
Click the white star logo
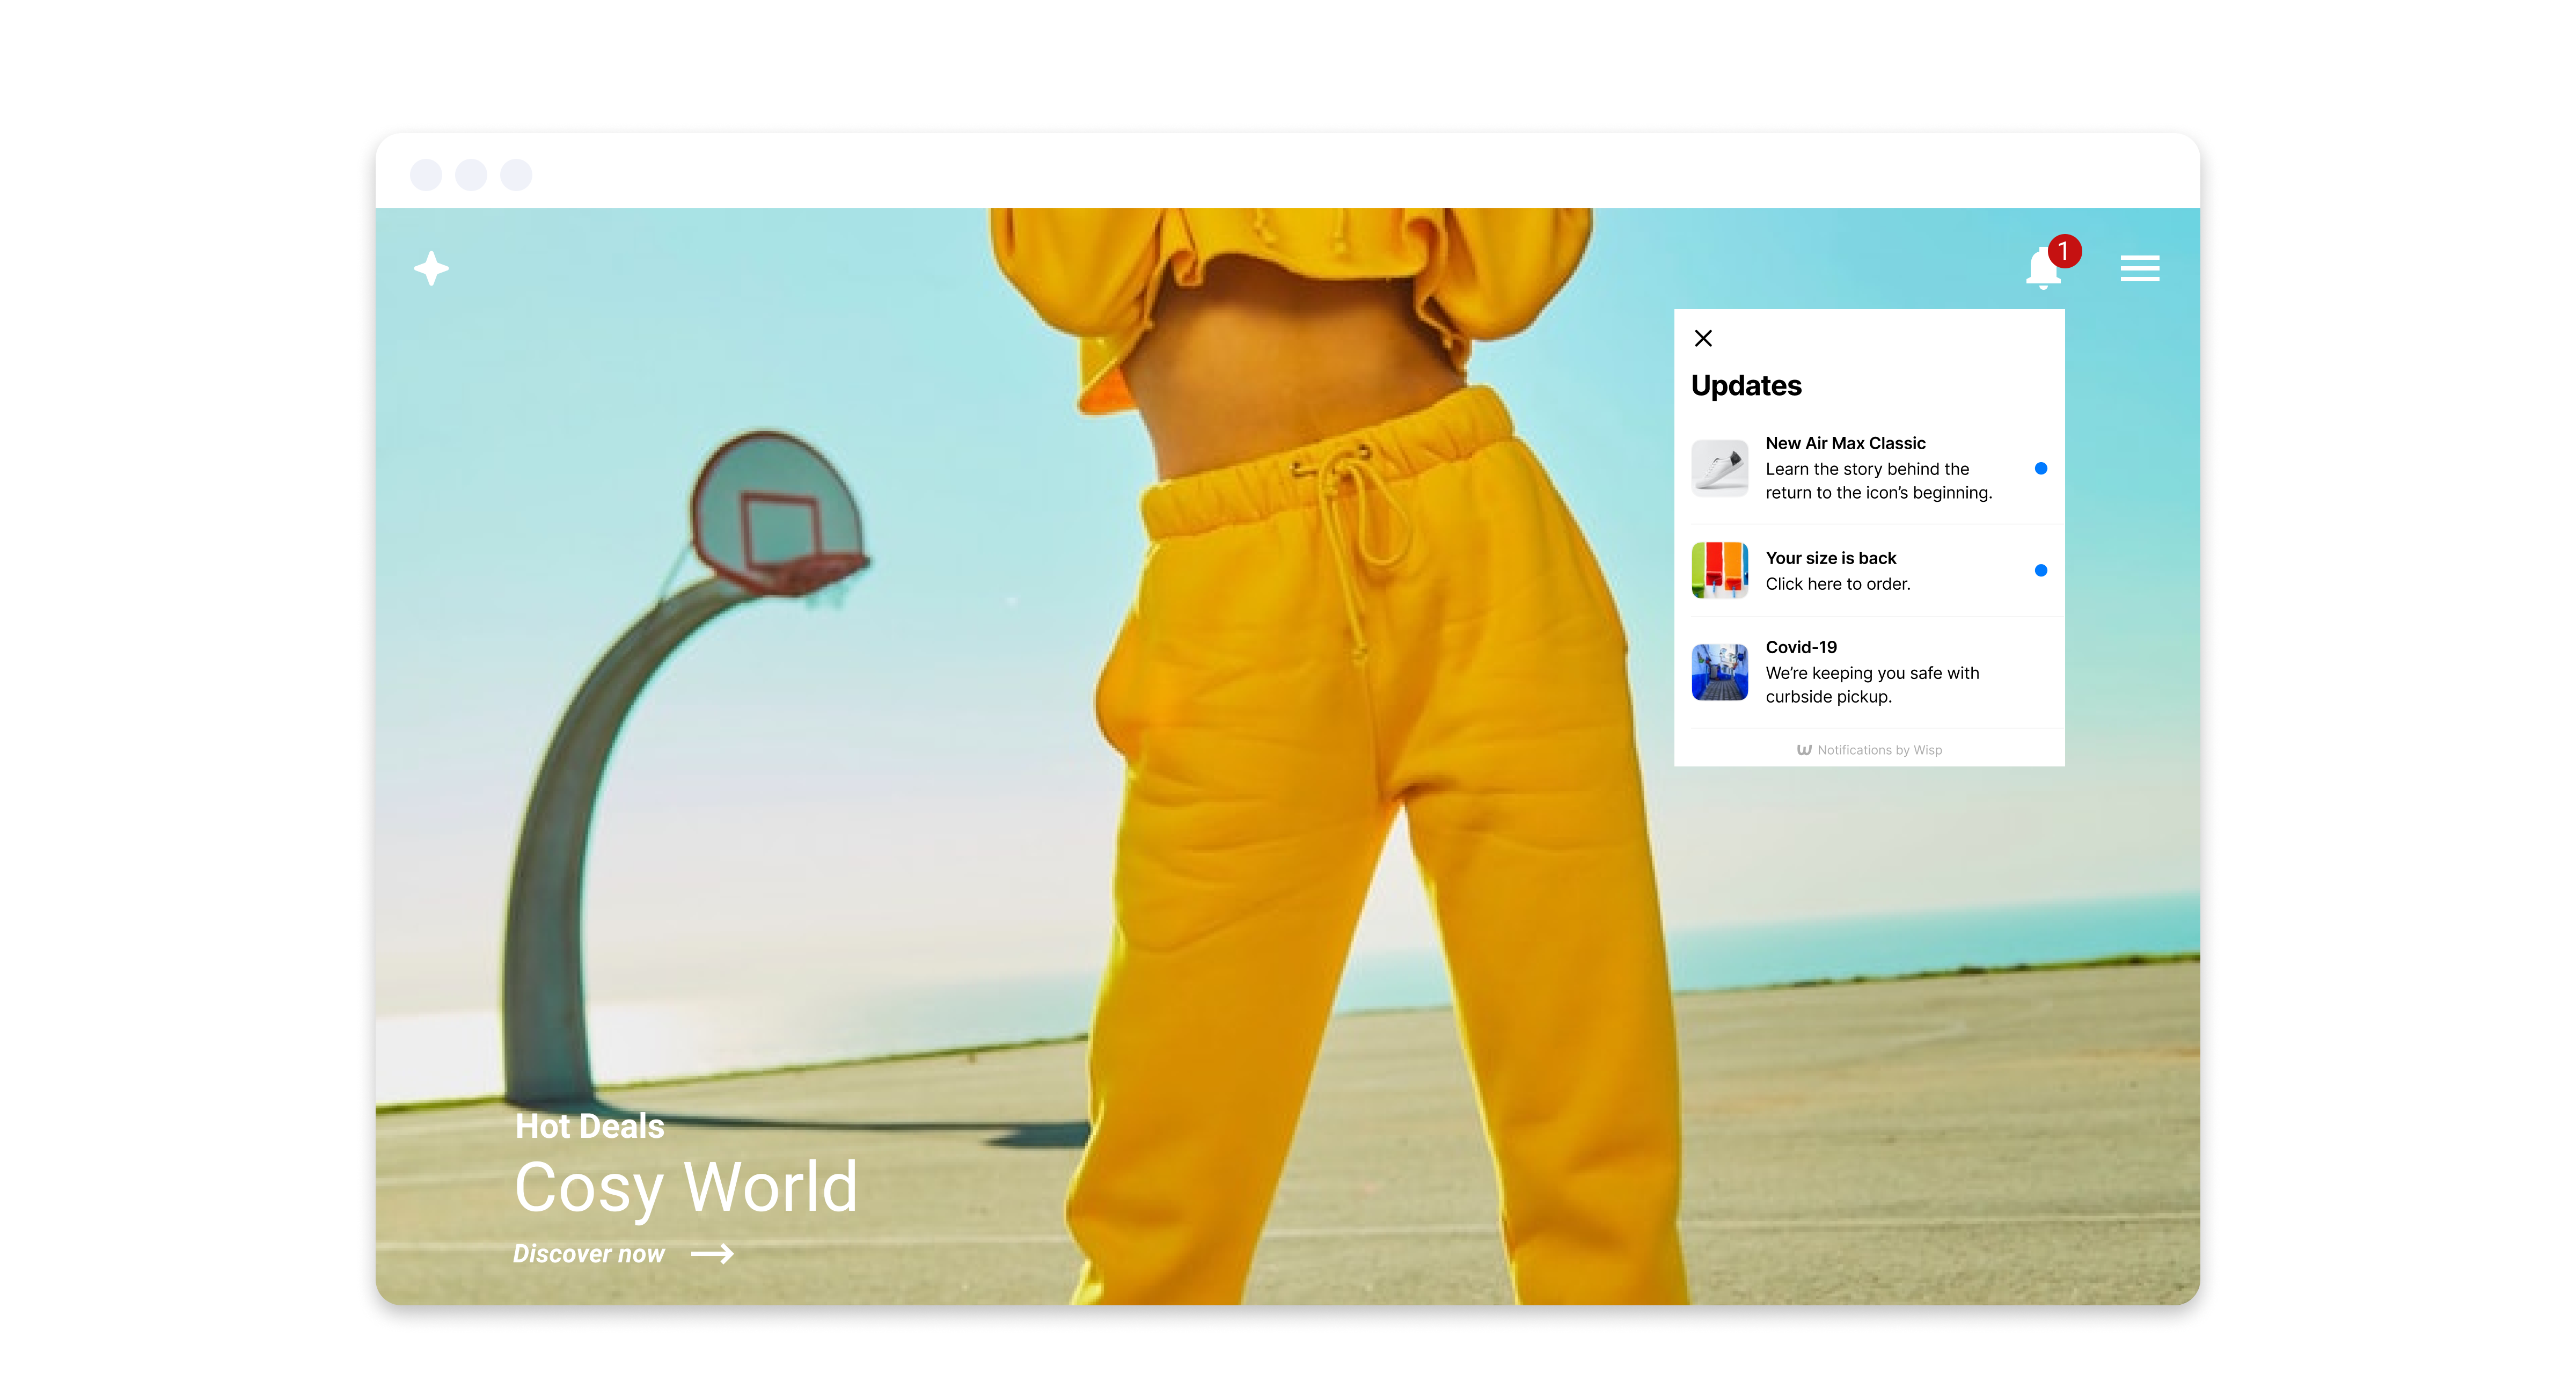point(432,268)
